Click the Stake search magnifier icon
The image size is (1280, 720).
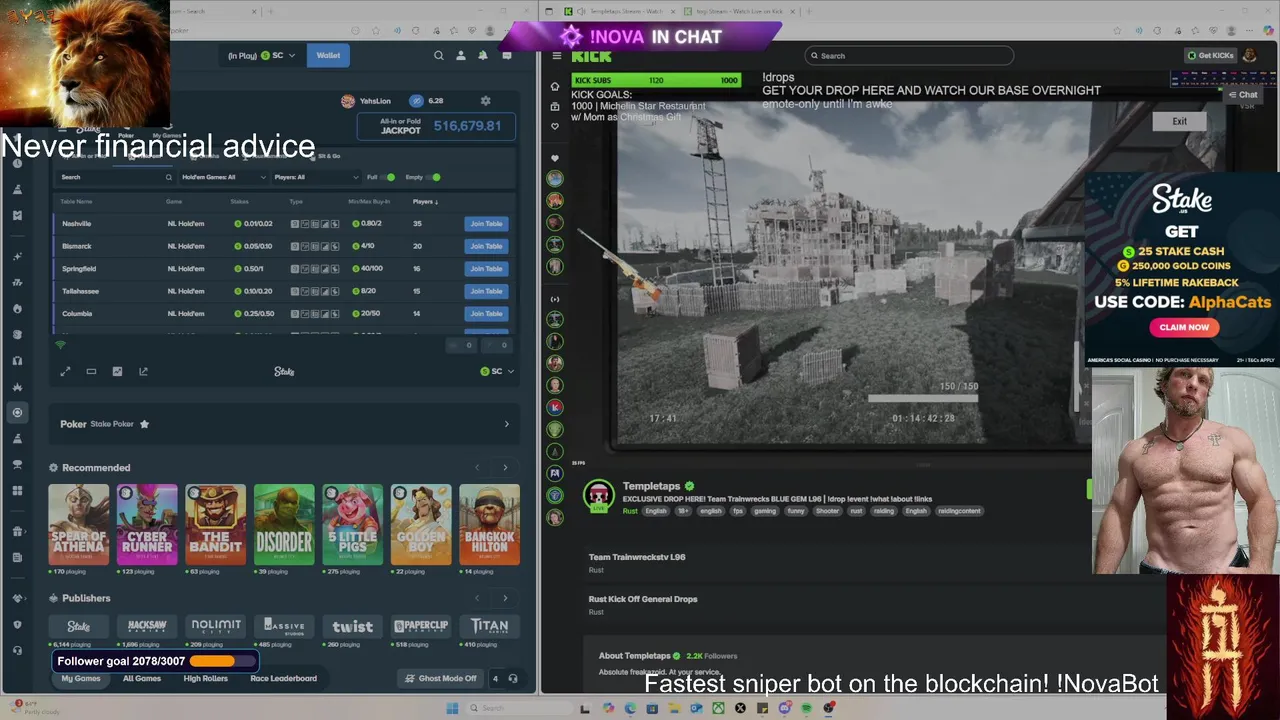tap(438, 56)
